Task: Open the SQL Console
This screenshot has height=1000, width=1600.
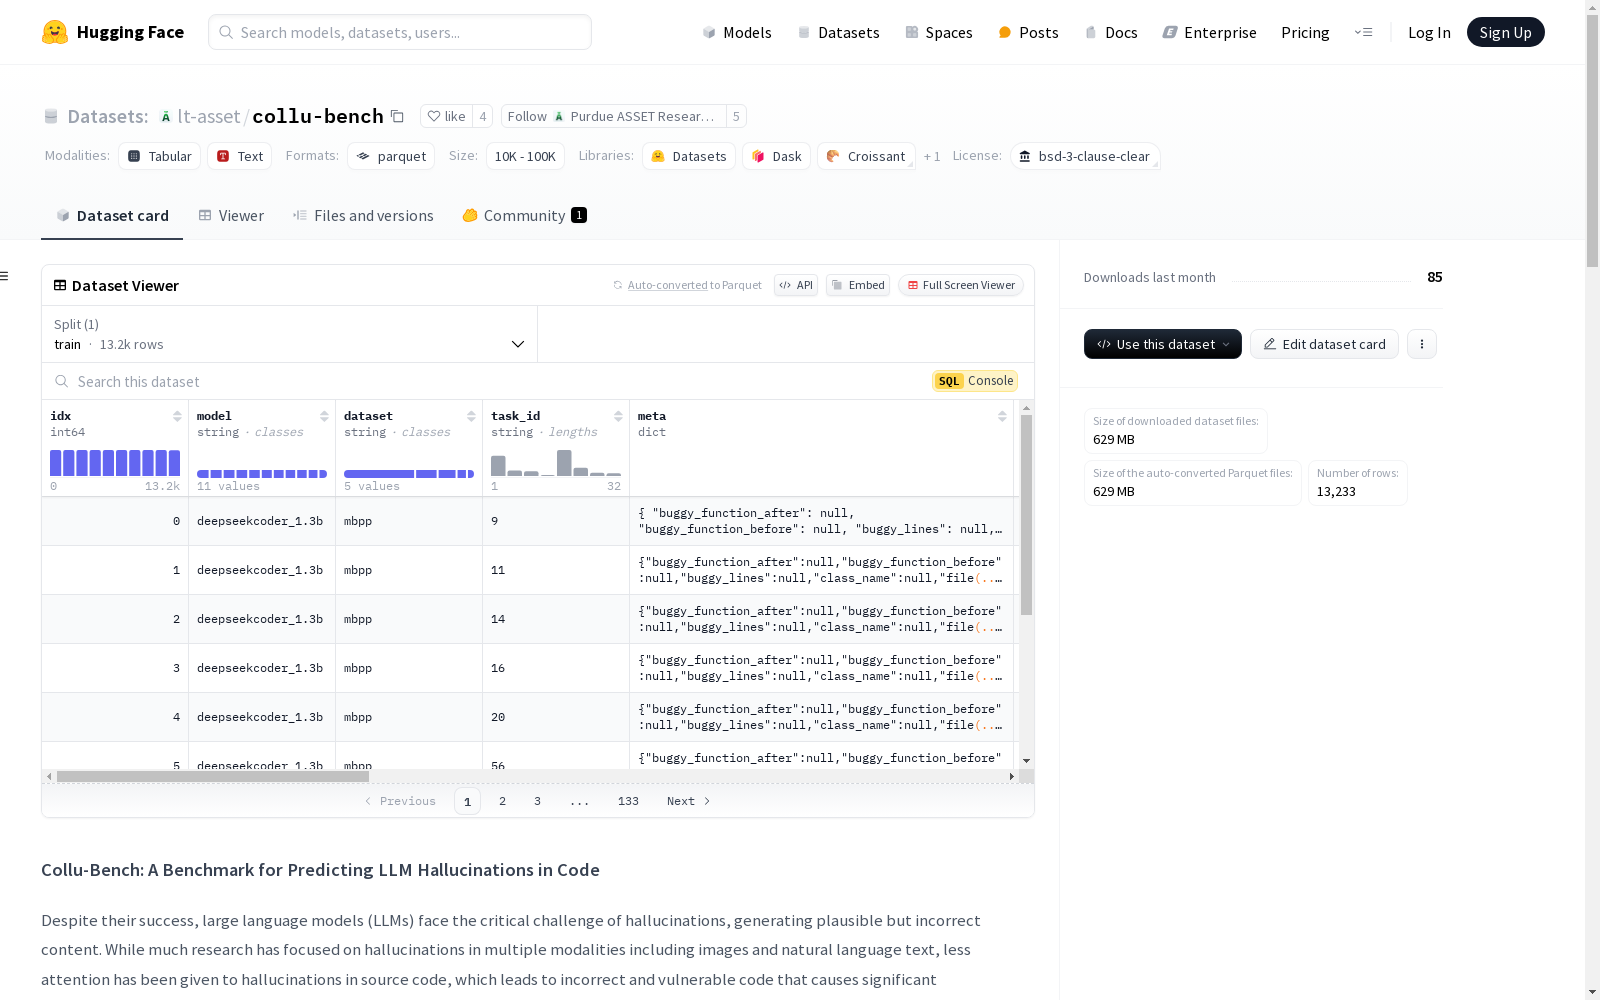Action: (975, 381)
